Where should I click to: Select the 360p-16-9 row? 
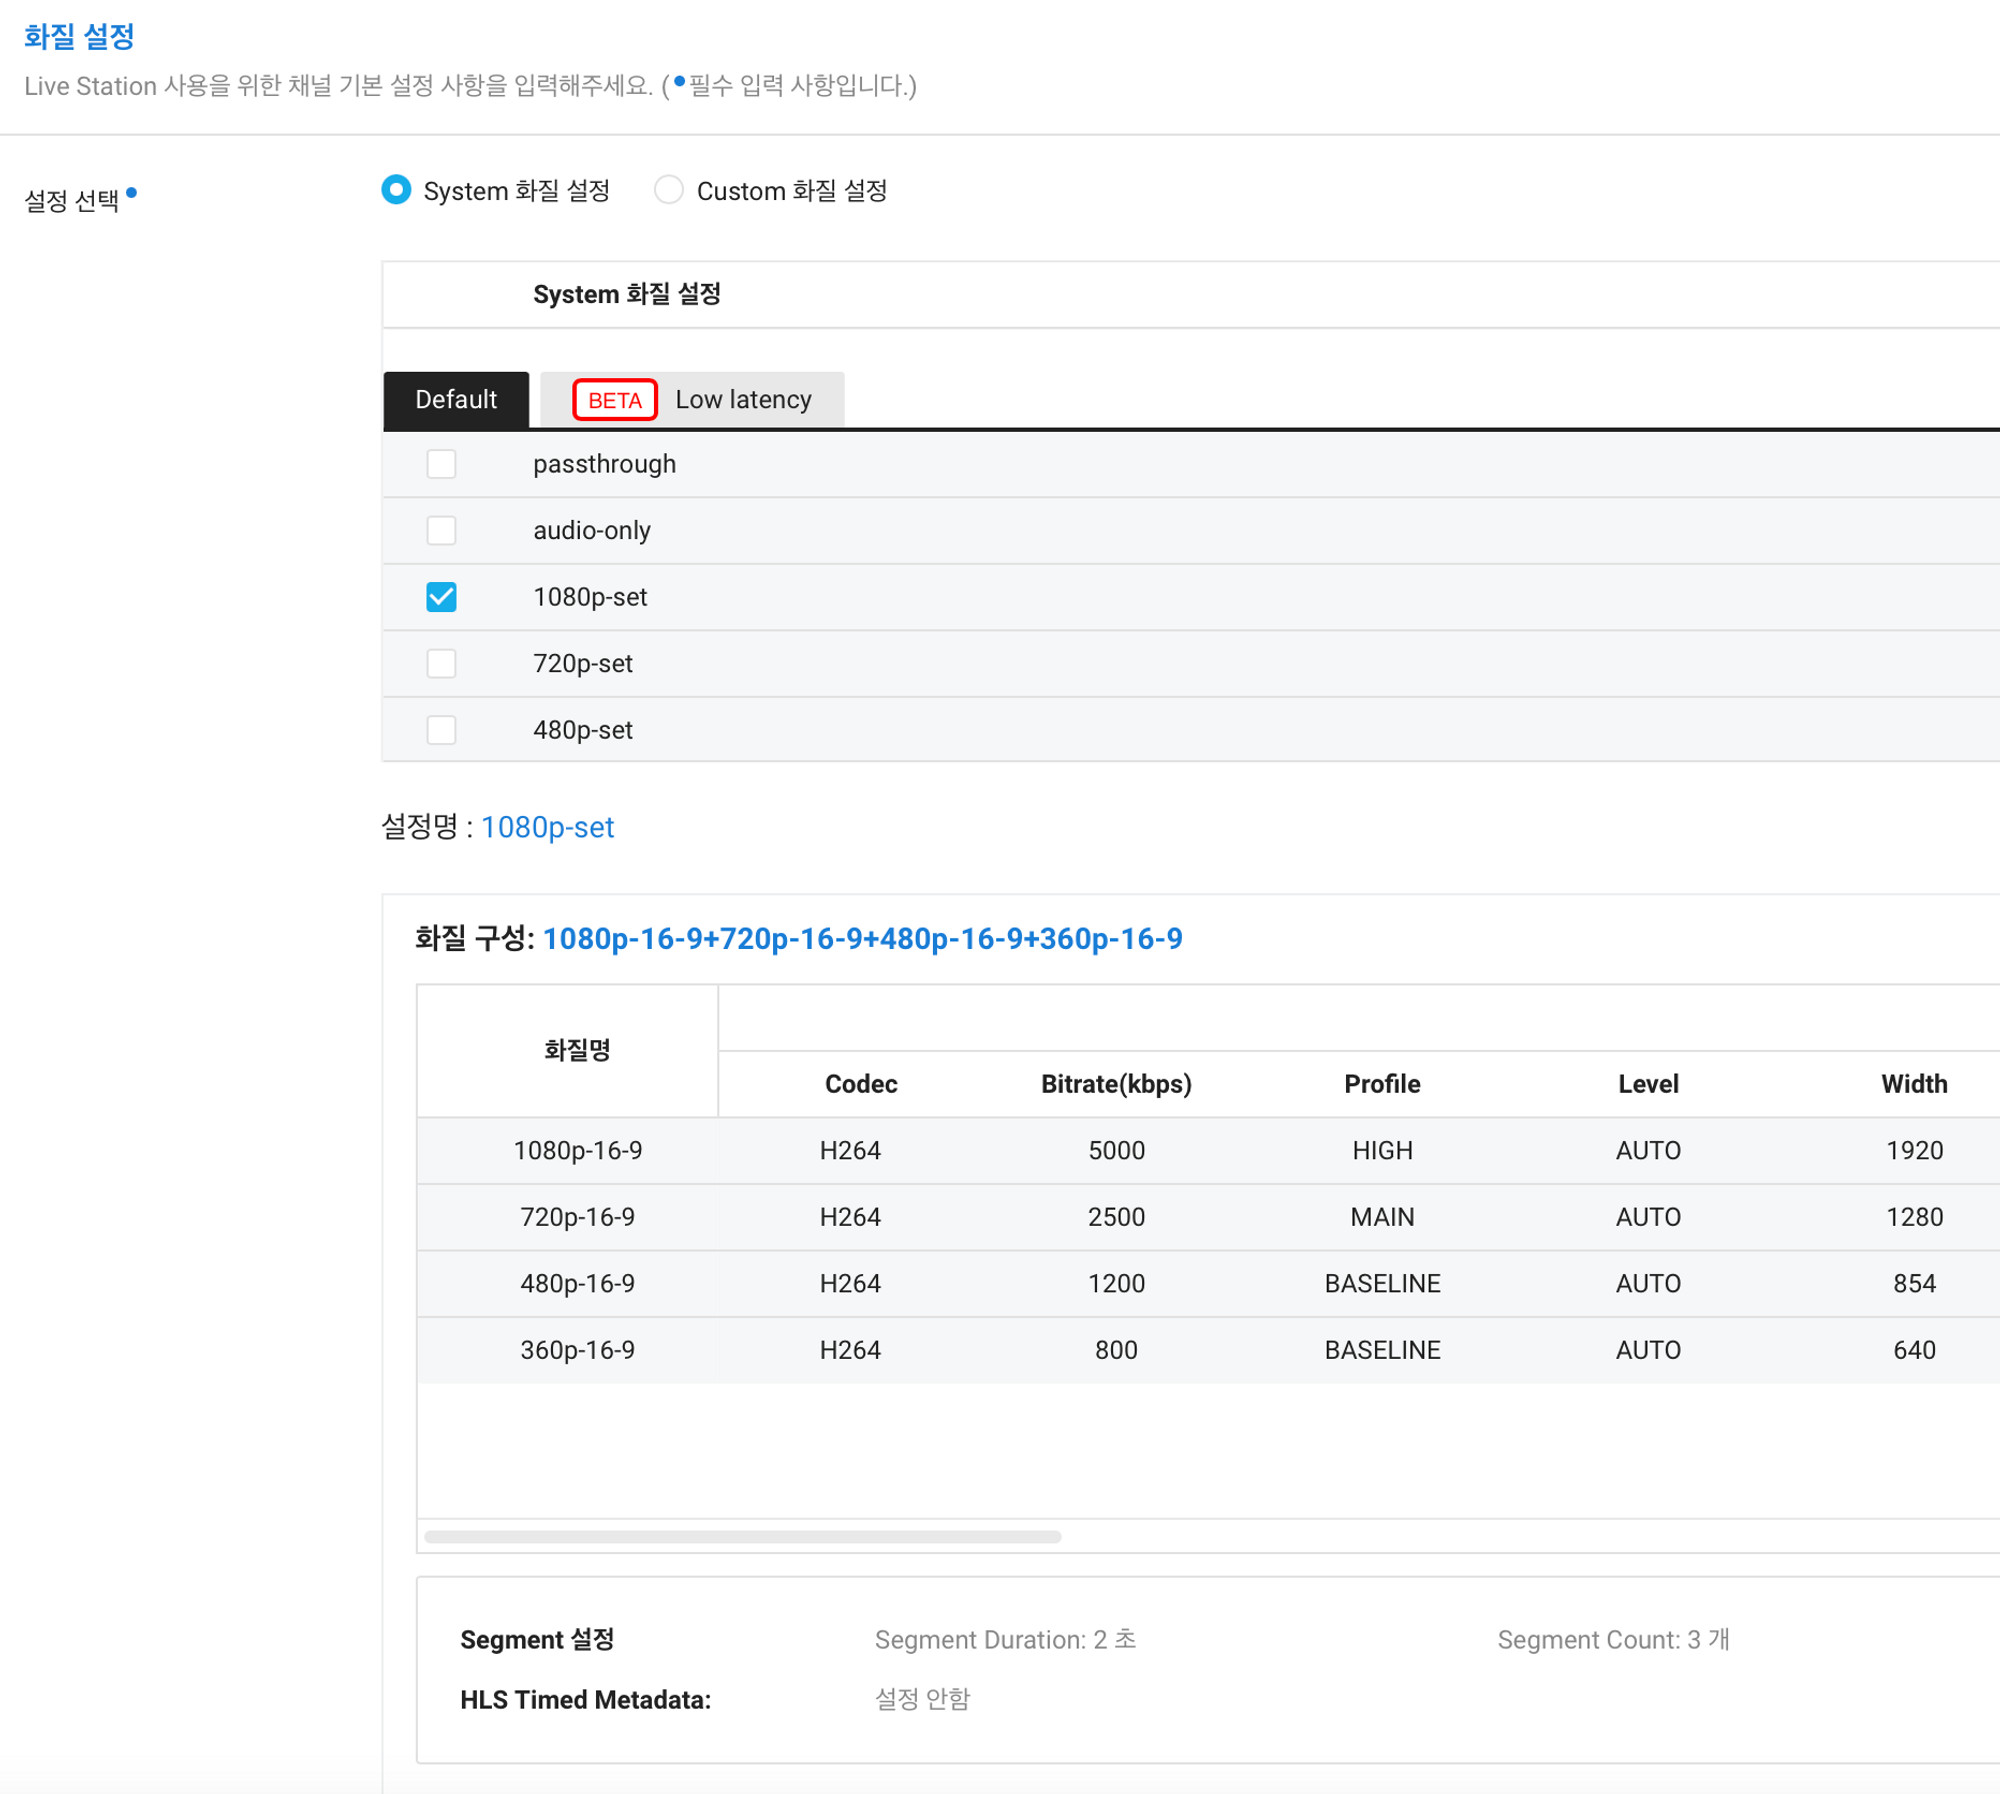pyautogui.click(x=577, y=1350)
